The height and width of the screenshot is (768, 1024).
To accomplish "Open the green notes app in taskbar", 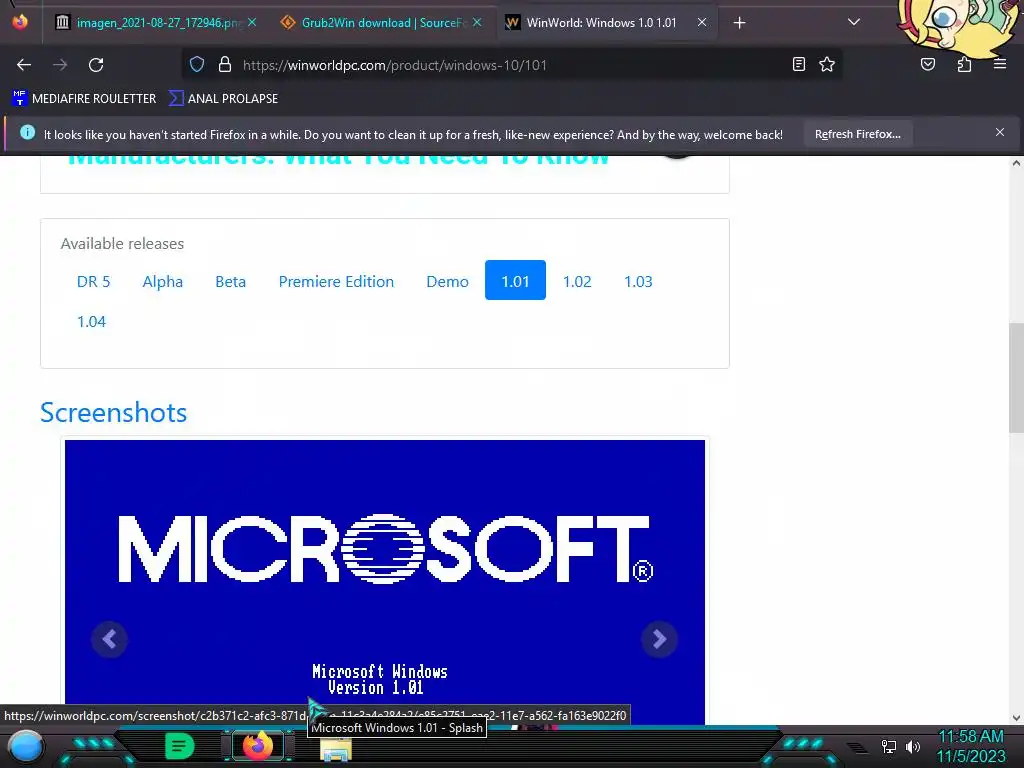I will pos(180,746).
